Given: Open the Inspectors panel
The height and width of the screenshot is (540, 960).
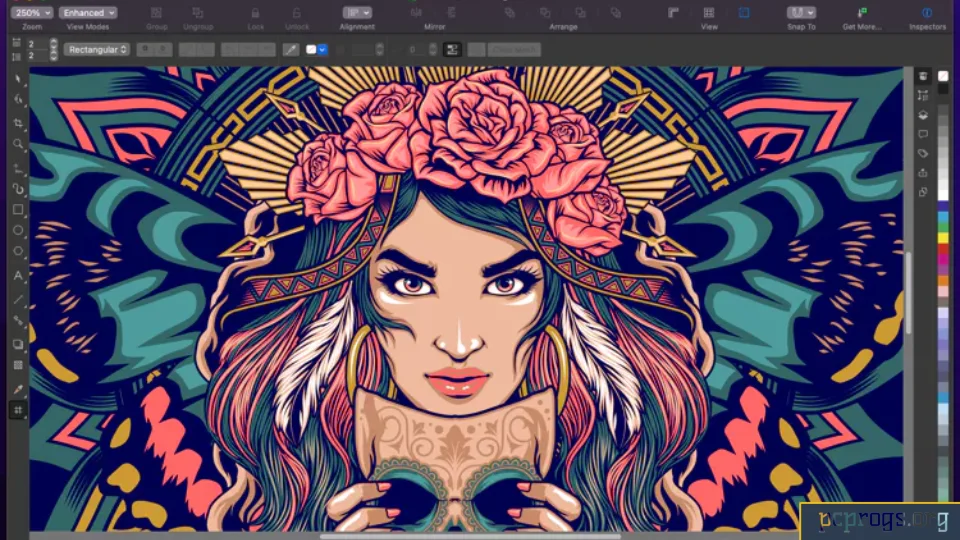Looking at the screenshot, I should point(927,12).
